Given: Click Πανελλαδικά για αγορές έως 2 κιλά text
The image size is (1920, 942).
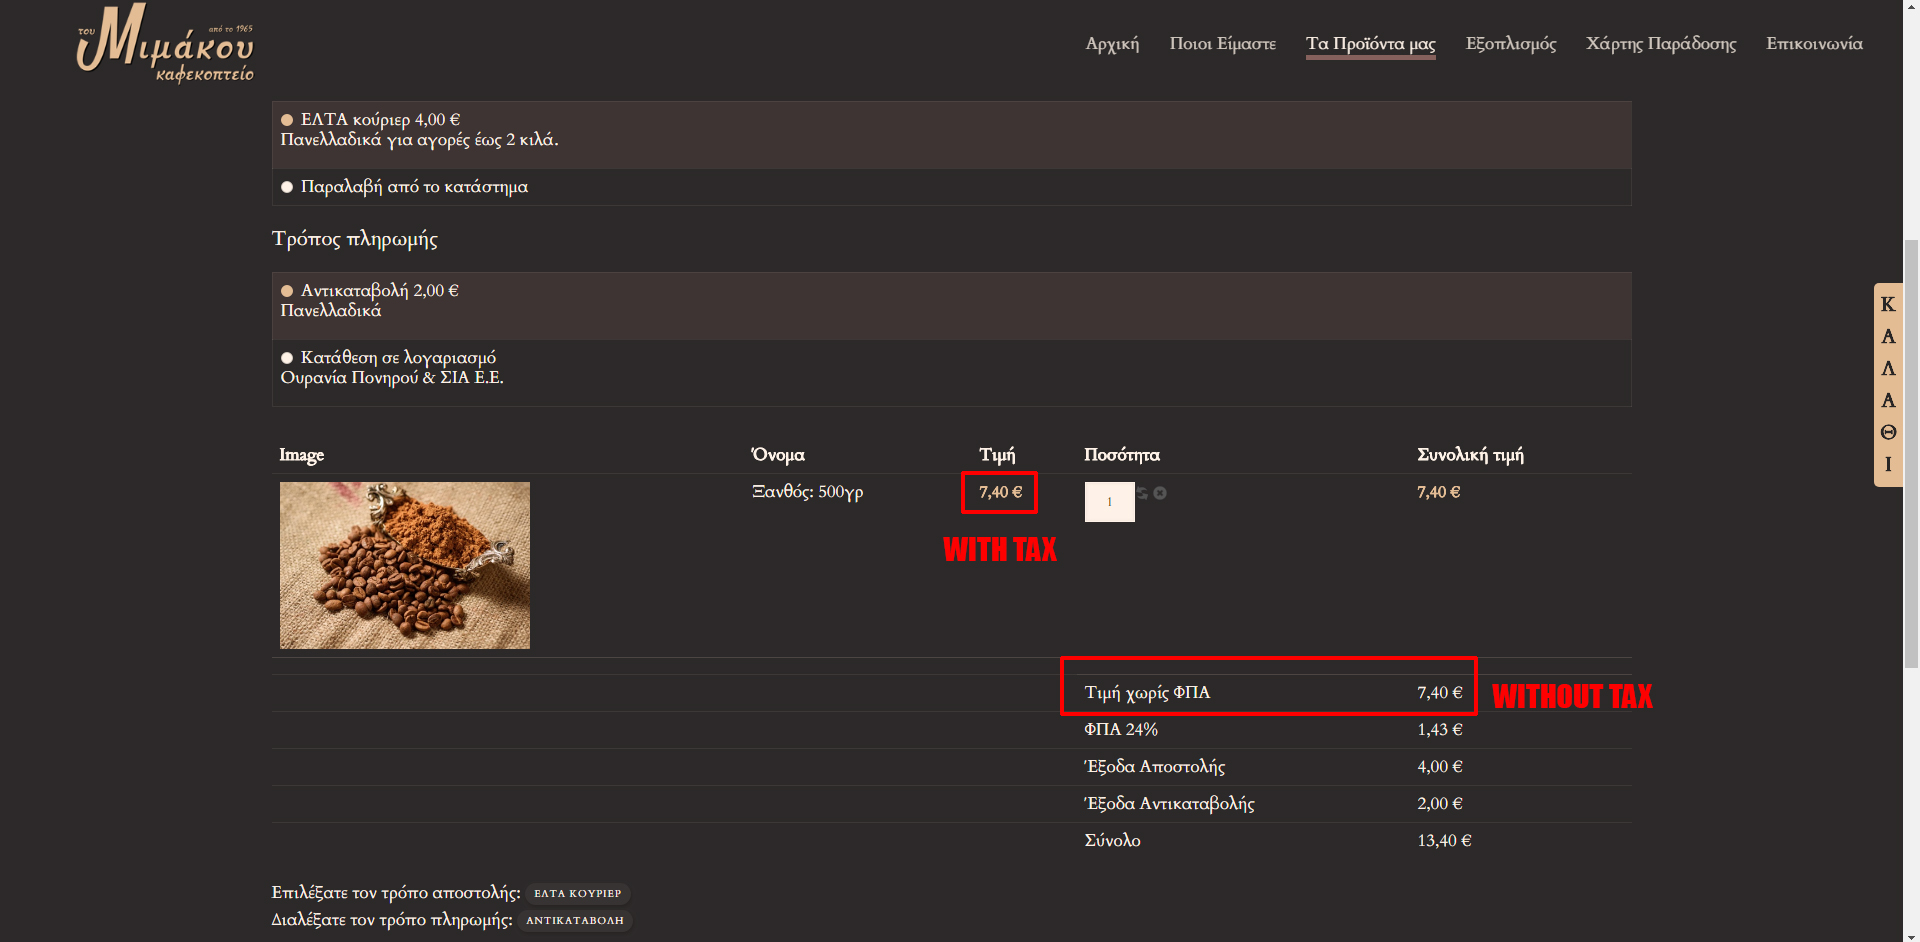Looking at the screenshot, I should point(419,140).
